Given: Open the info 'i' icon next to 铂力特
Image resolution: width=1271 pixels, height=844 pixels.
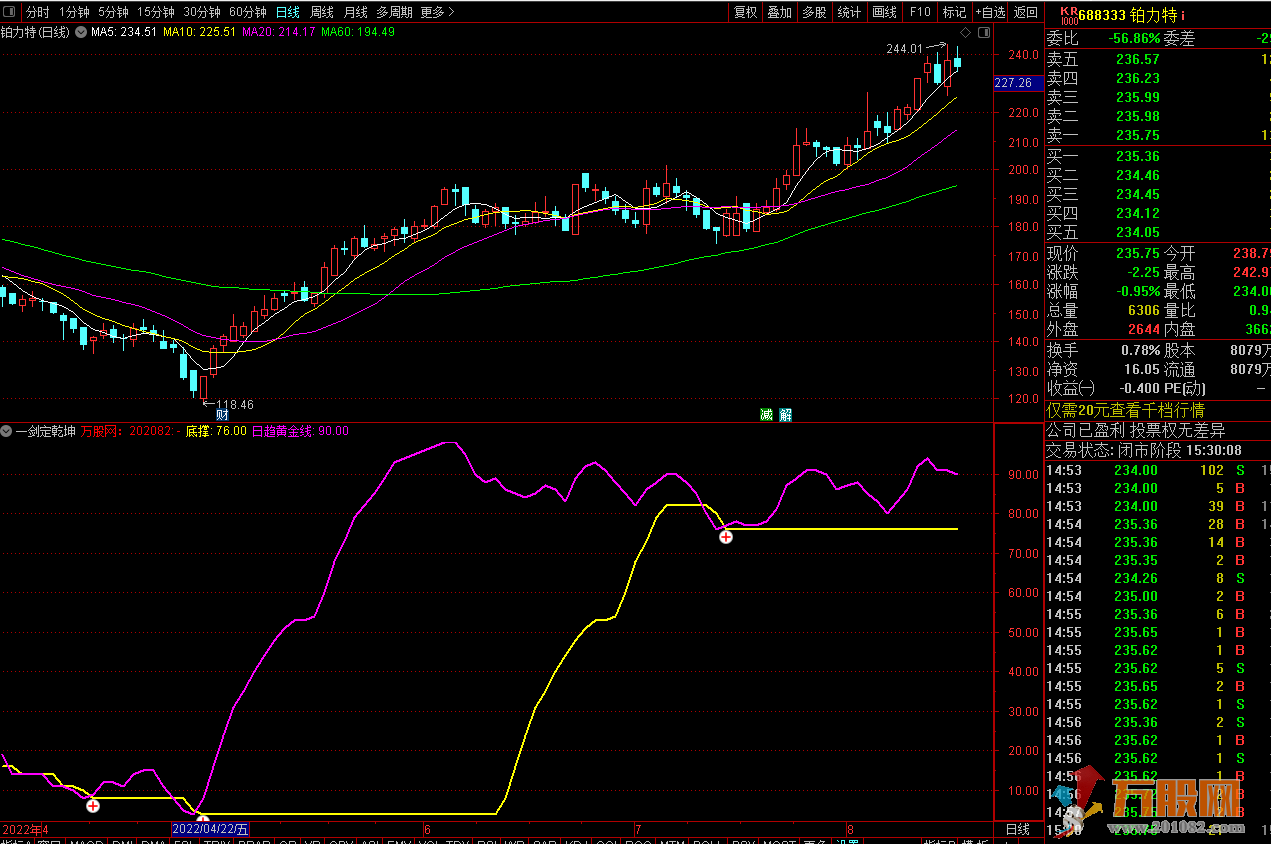Looking at the screenshot, I should (x=1183, y=14).
